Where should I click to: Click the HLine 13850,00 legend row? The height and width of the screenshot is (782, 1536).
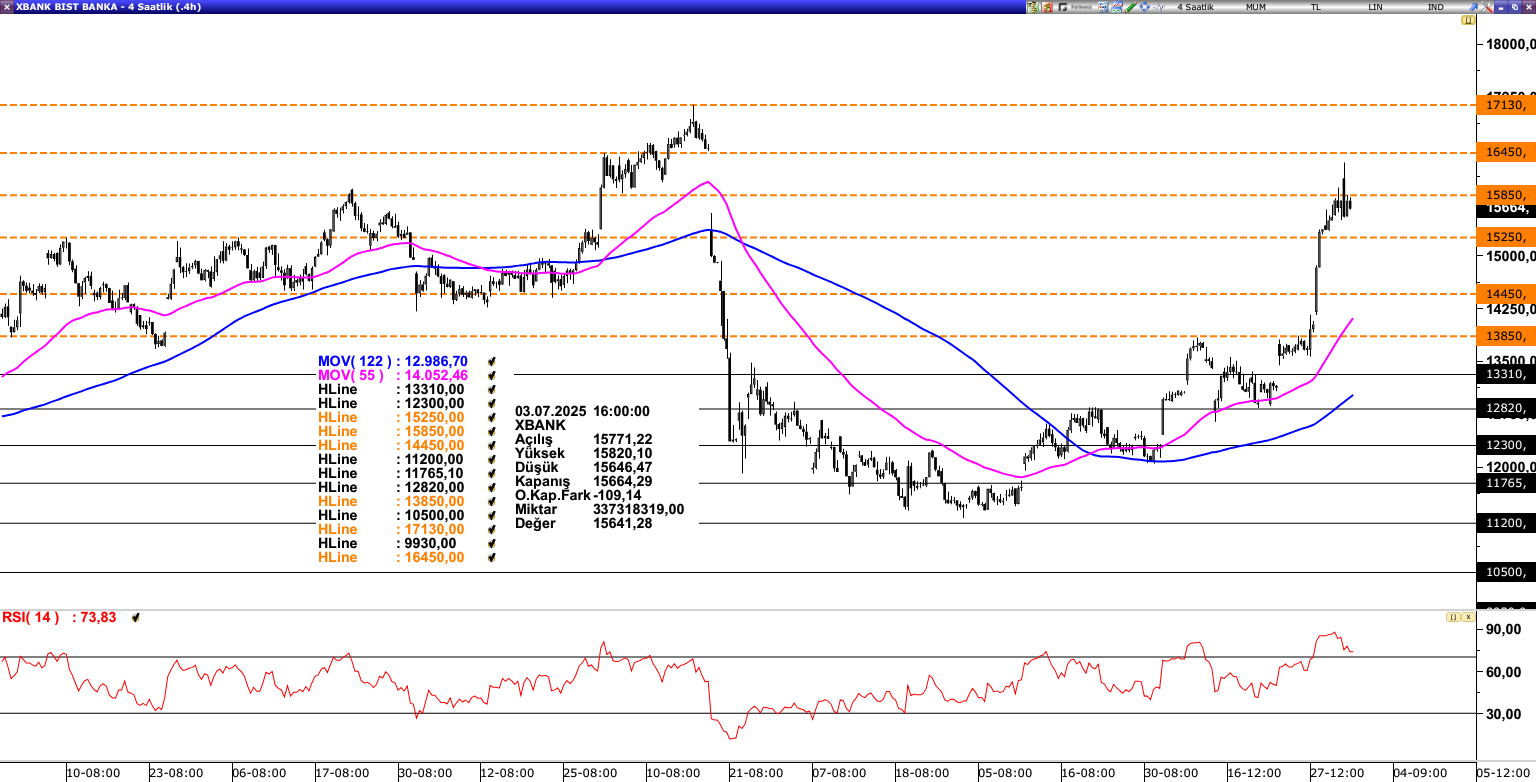tap(391, 501)
